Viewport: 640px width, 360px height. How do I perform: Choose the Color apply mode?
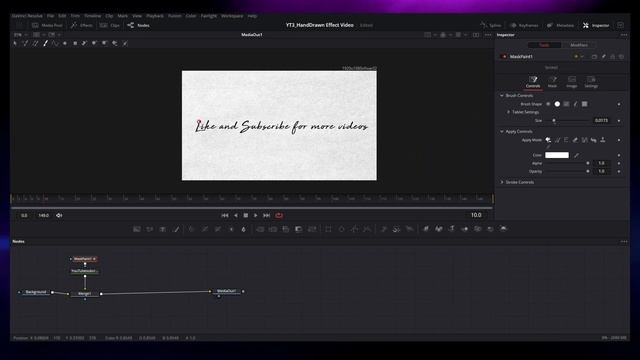(x=548, y=140)
